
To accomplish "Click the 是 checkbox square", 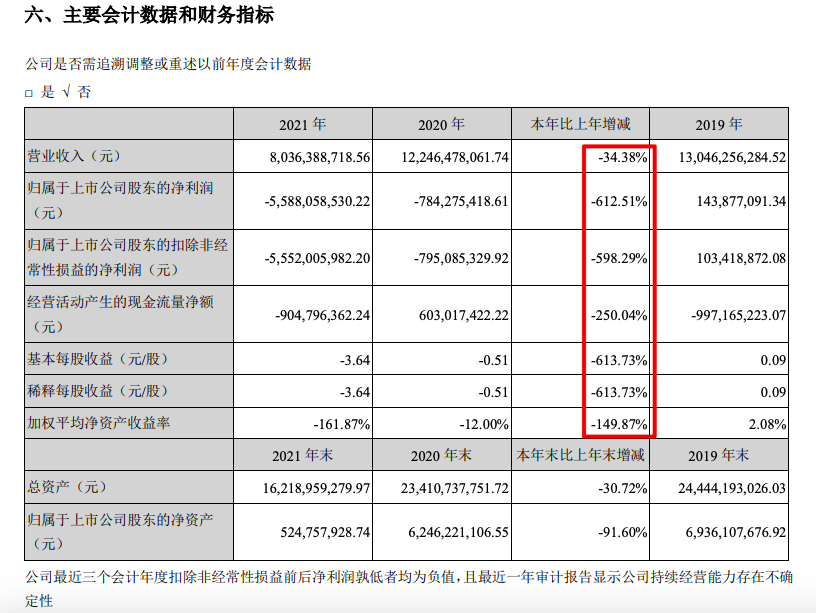I will point(29,94).
